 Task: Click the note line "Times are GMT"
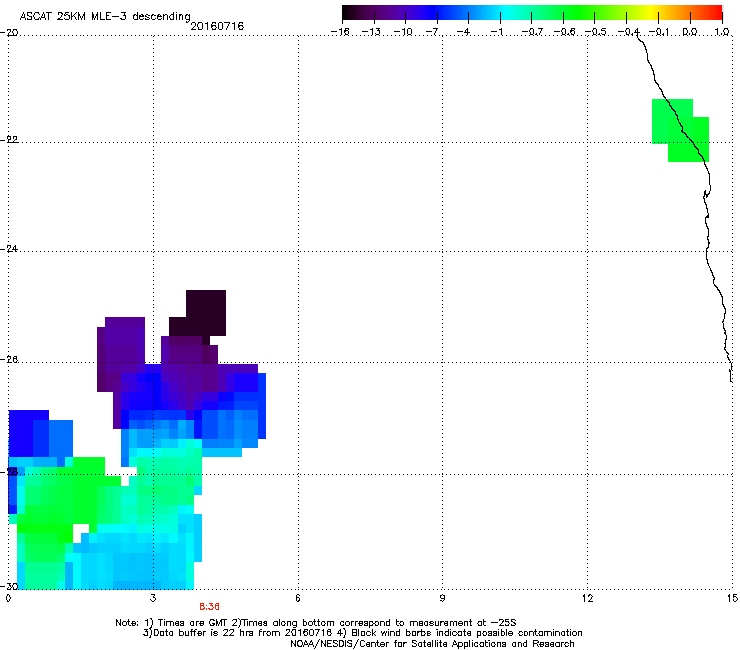point(316,623)
